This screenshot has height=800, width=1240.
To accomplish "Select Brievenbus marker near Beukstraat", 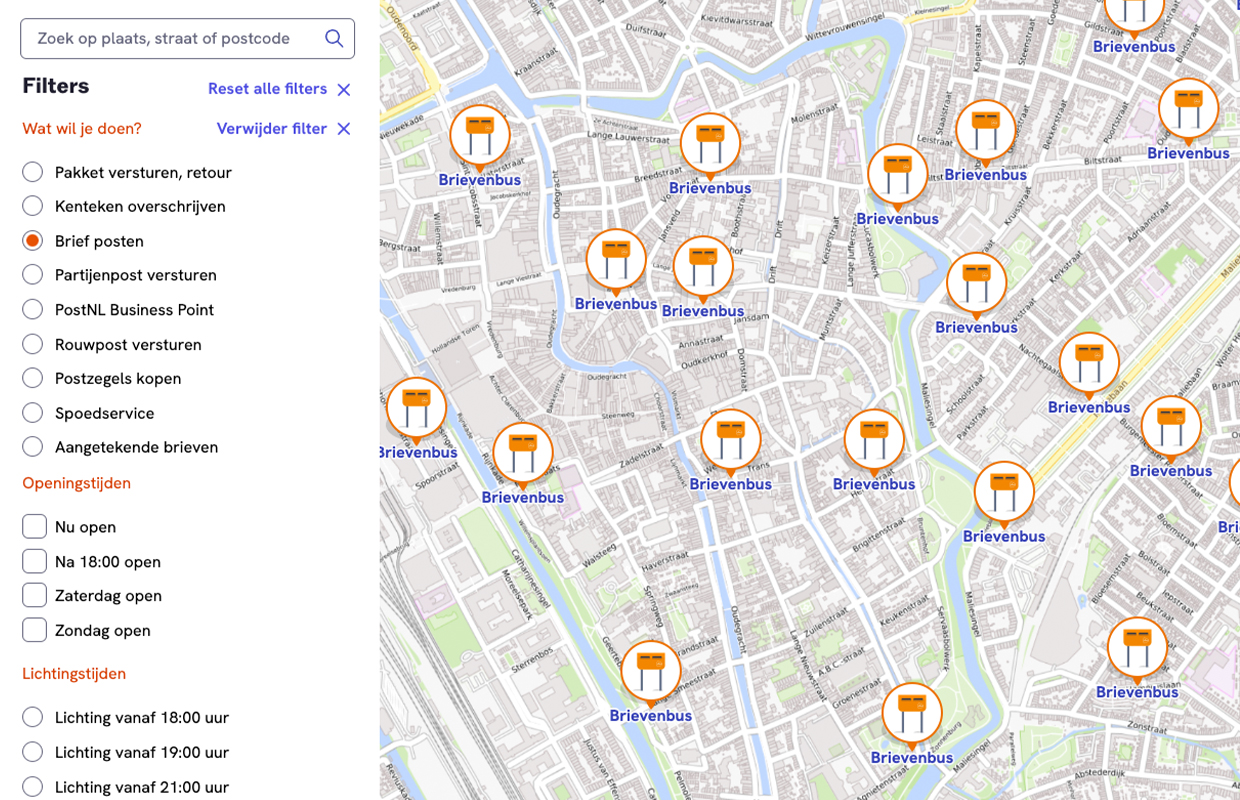I will point(1138,648).
